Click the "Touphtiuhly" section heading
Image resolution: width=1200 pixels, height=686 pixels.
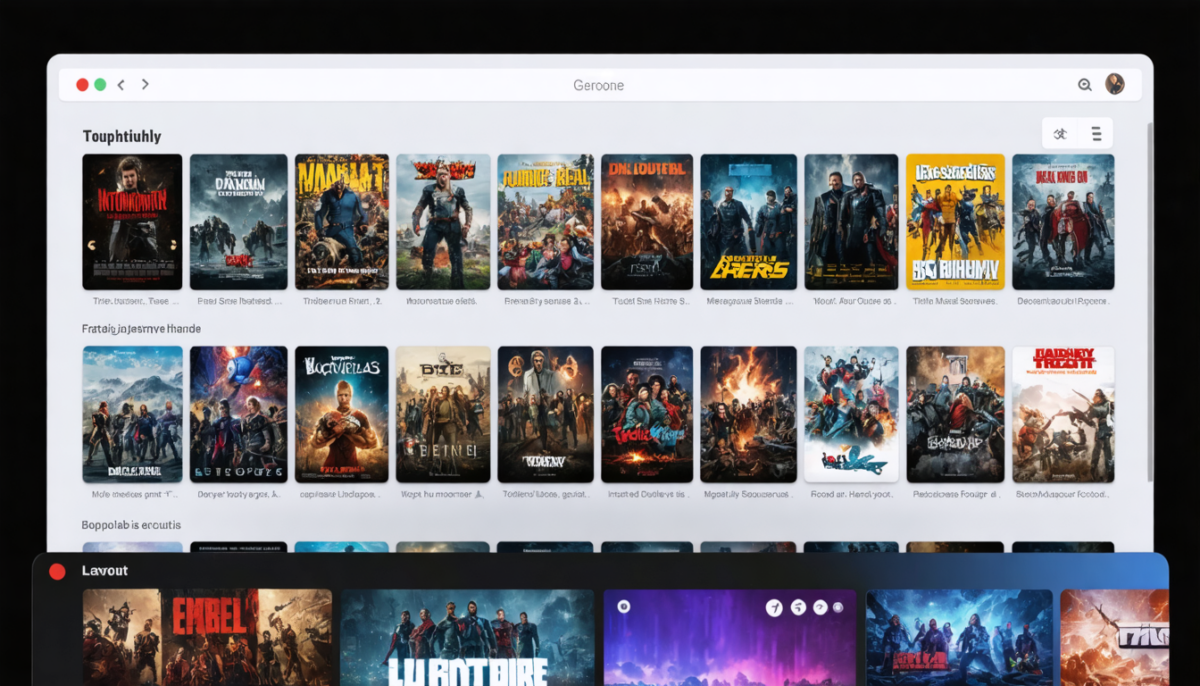click(122, 136)
